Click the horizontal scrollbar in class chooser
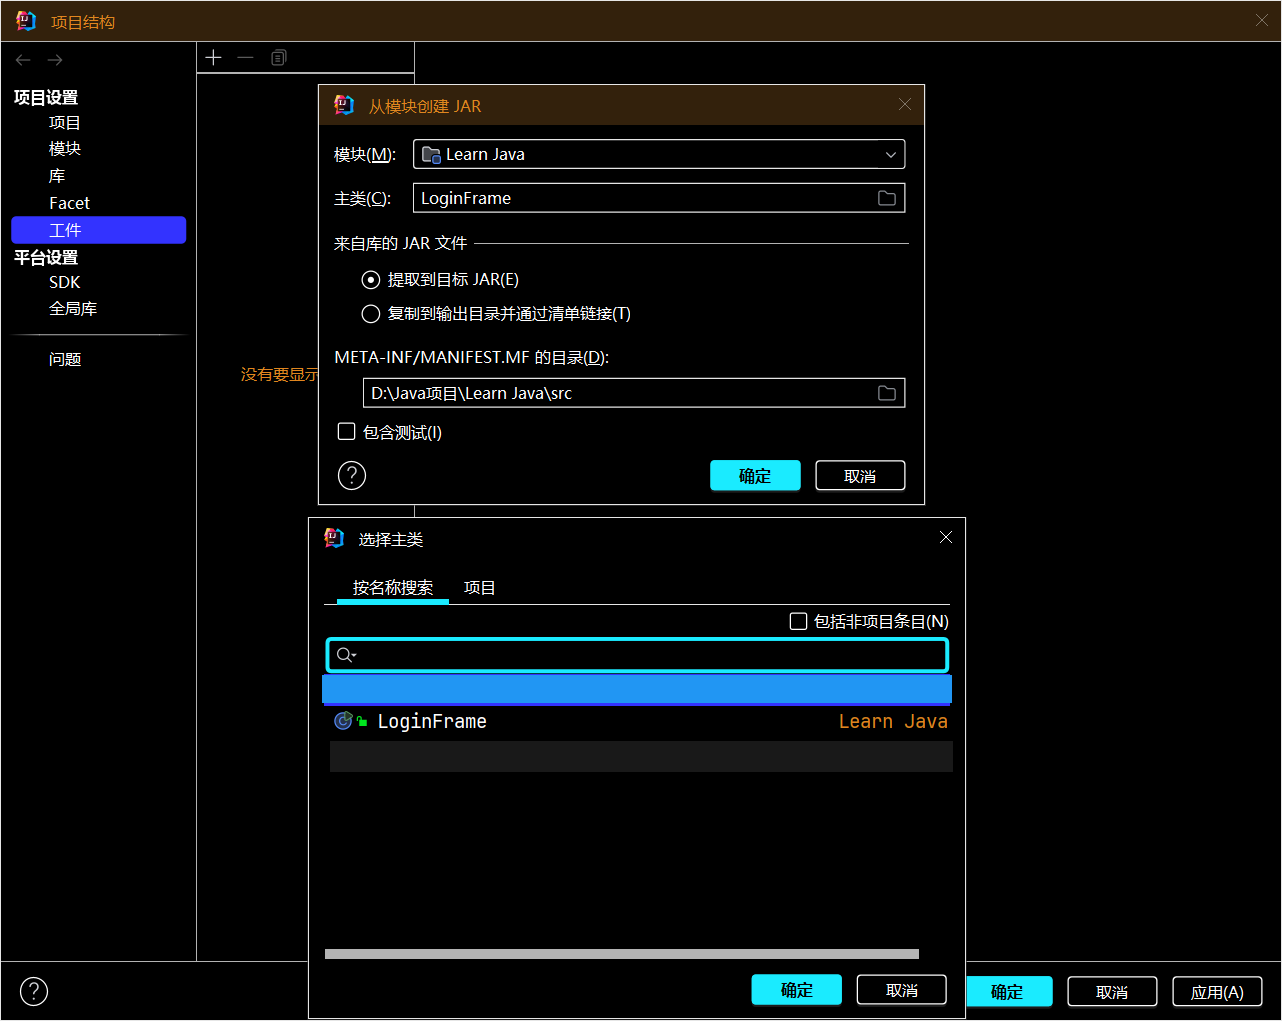 (622, 954)
